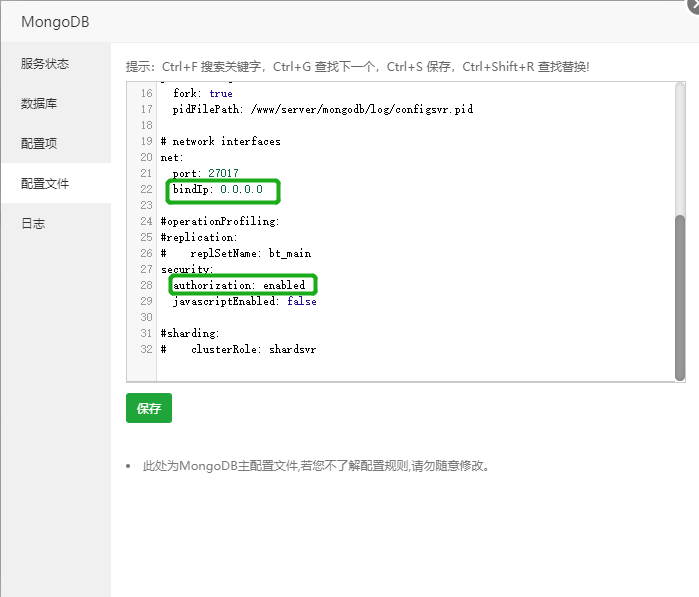This screenshot has width=699, height=597.
Task: Click the #operationProfiling: line
Action: (220, 221)
